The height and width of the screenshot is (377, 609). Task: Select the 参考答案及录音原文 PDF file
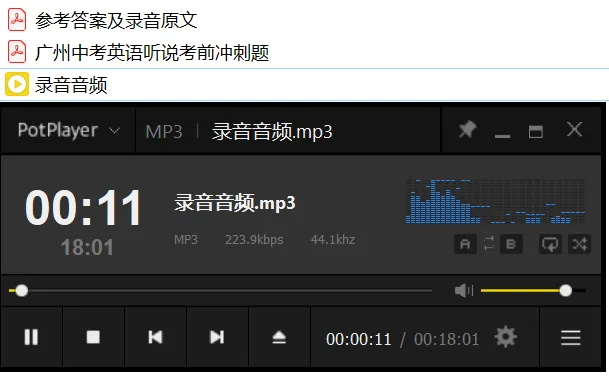click(116, 21)
